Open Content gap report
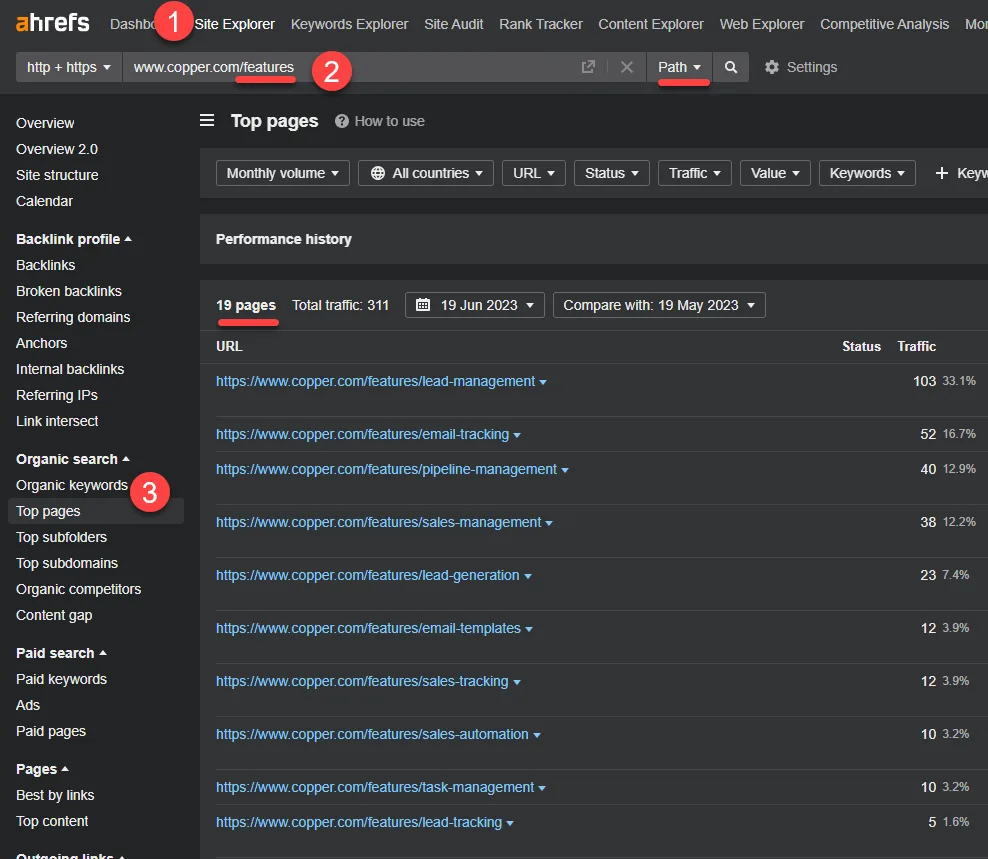Image resolution: width=988 pixels, height=859 pixels. [x=54, y=614]
